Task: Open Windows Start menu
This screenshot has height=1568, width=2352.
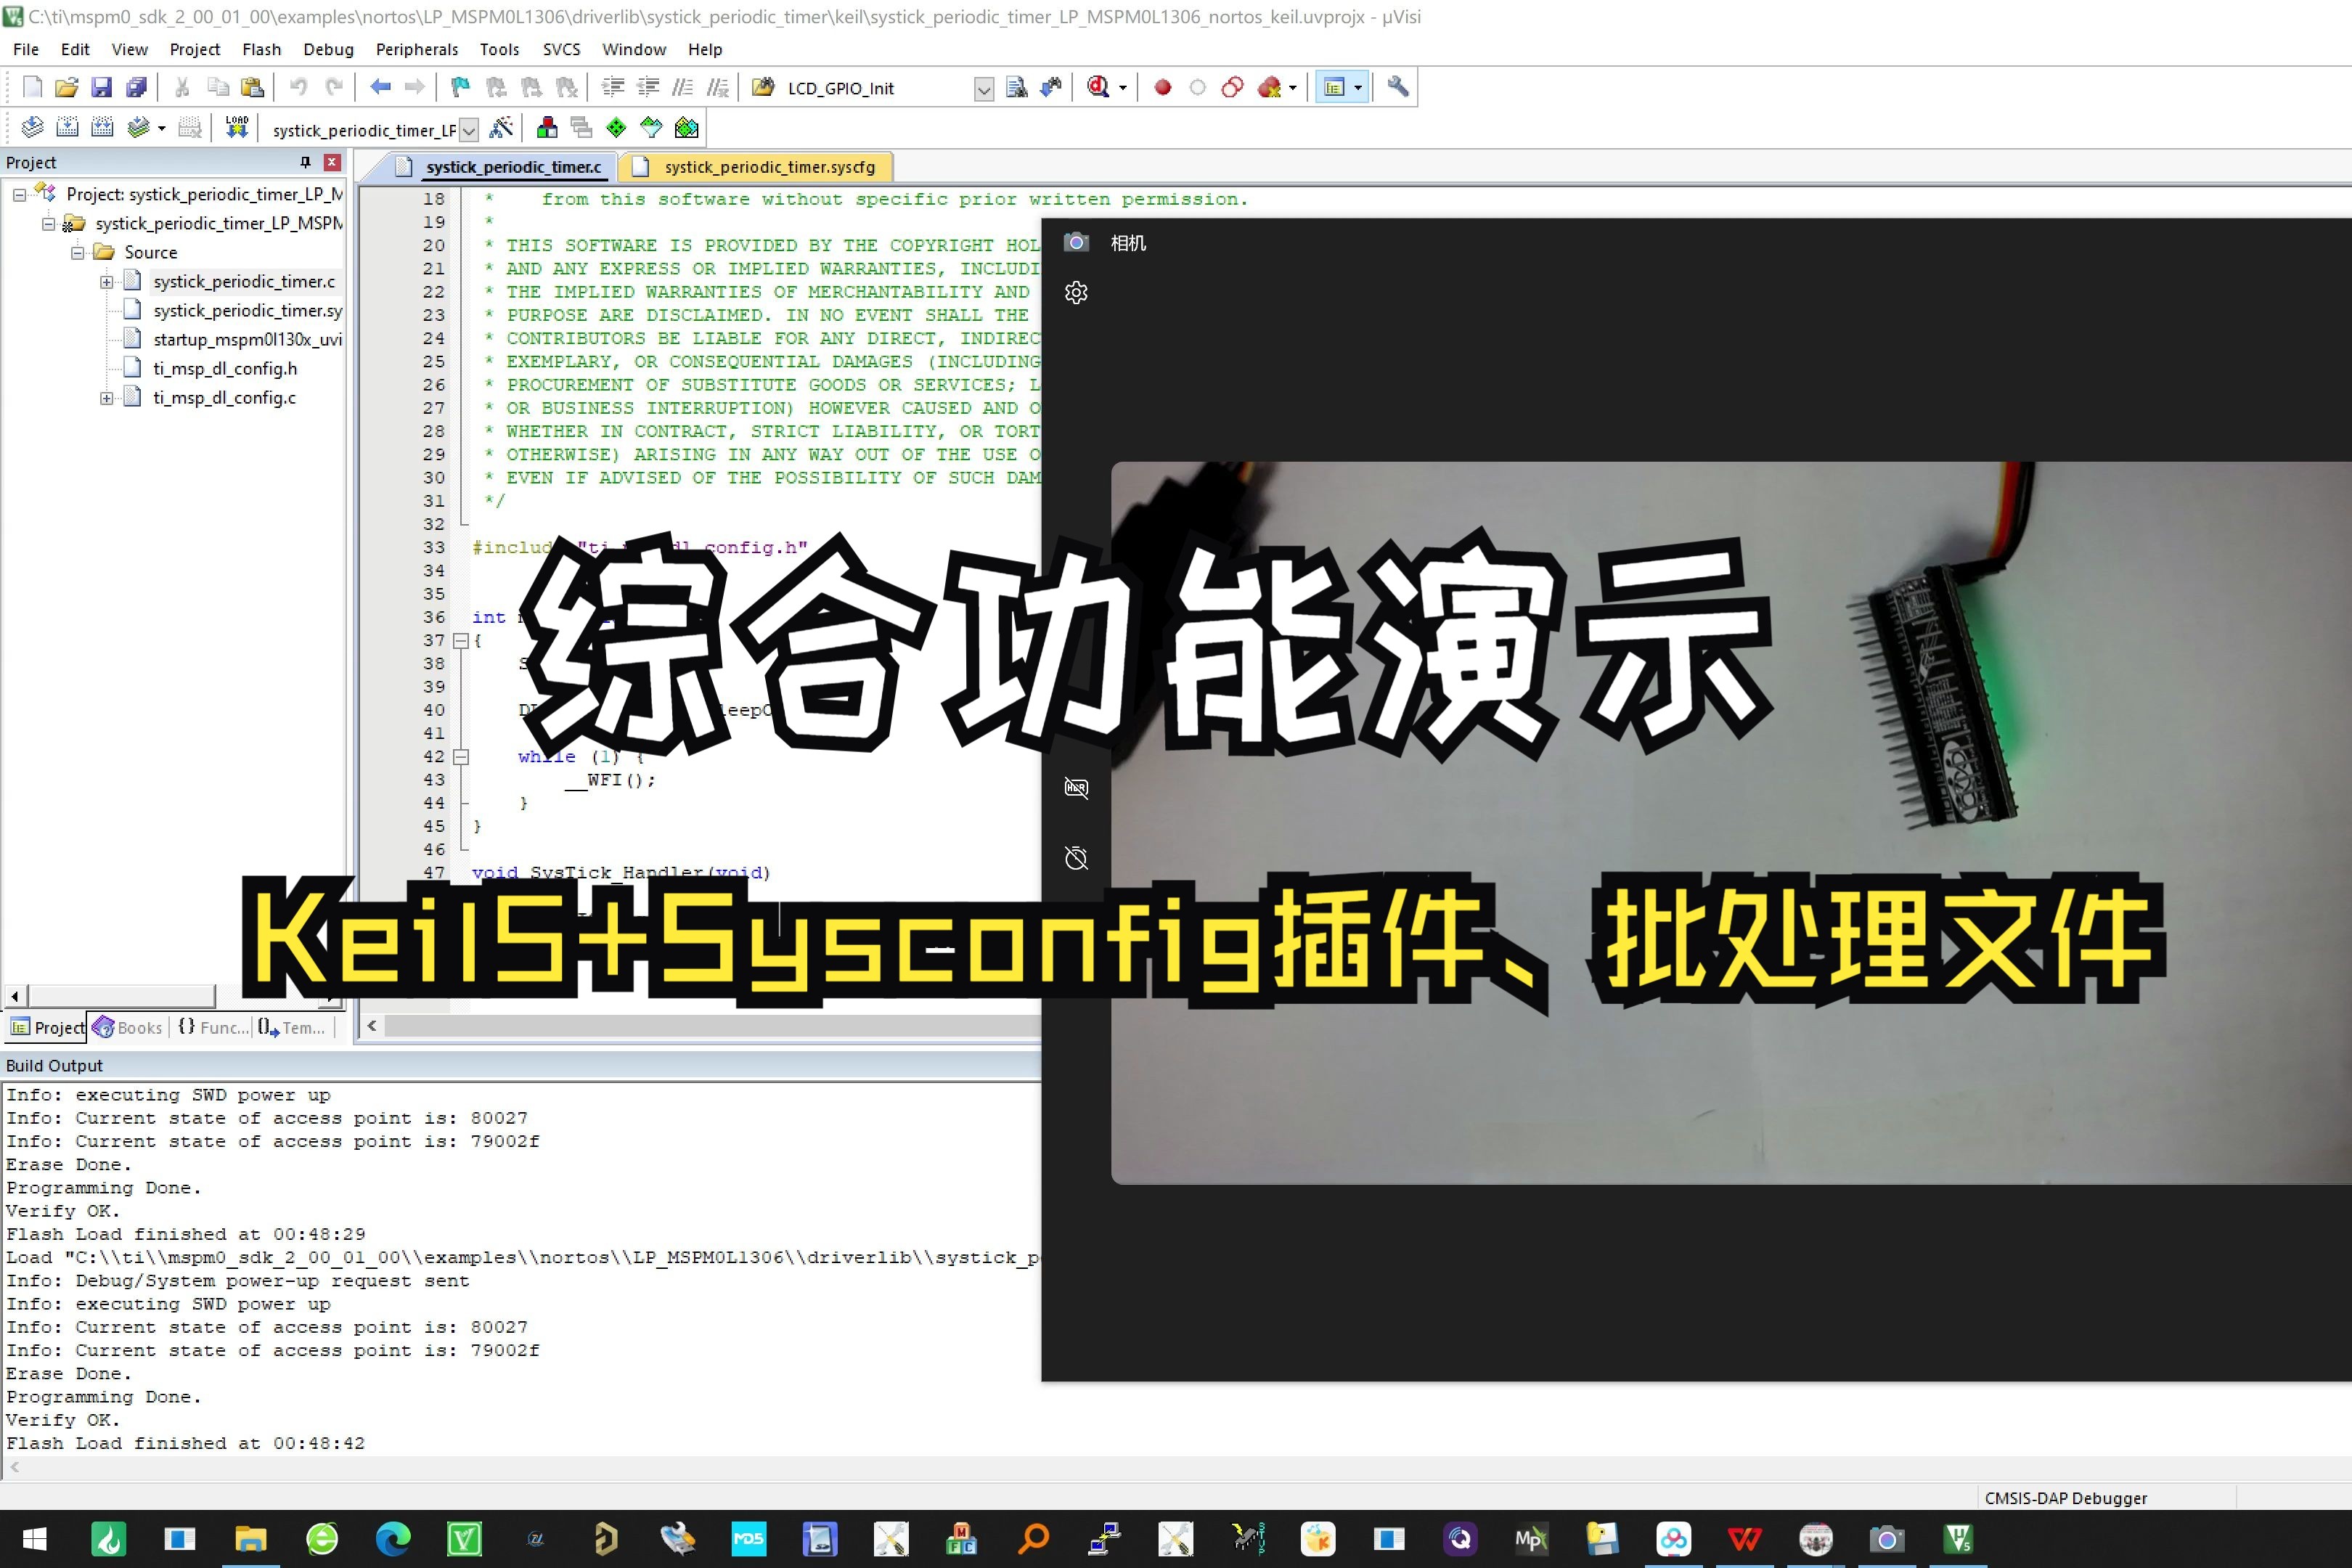Action: click(x=34, y=1539)
